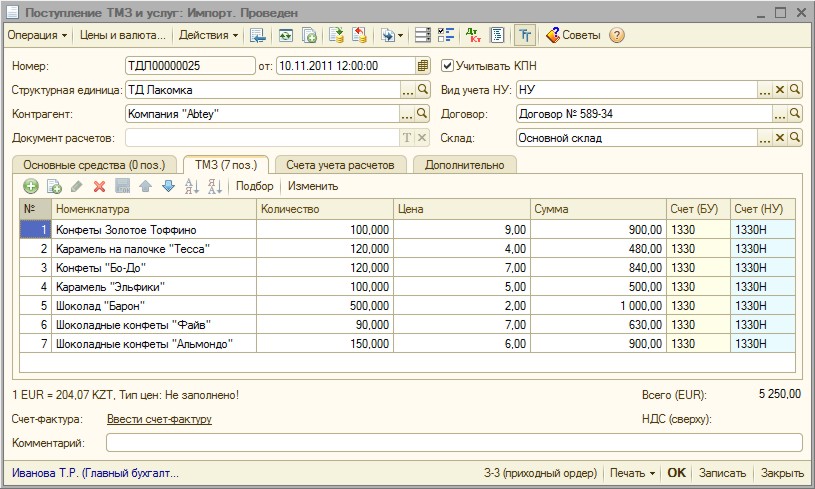This screenshot has width=815, height=489.
Task: Click the green add row icon
Action: click(30, 186)
